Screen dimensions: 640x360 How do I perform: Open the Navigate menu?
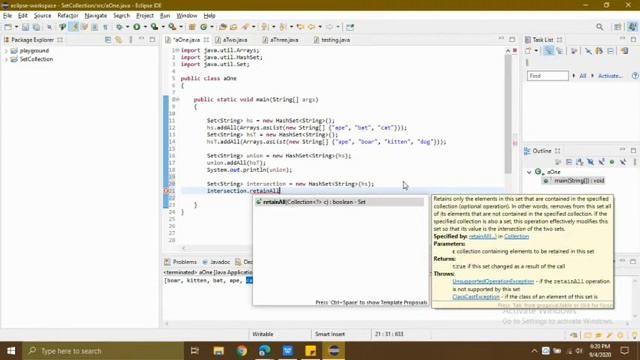pos(96,16)
